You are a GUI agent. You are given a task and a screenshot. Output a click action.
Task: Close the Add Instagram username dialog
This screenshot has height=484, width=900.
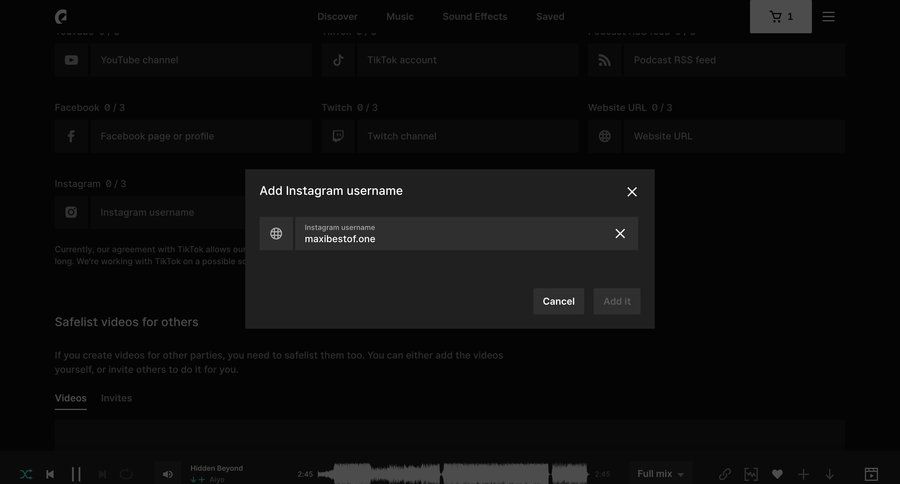pos(631,192)
